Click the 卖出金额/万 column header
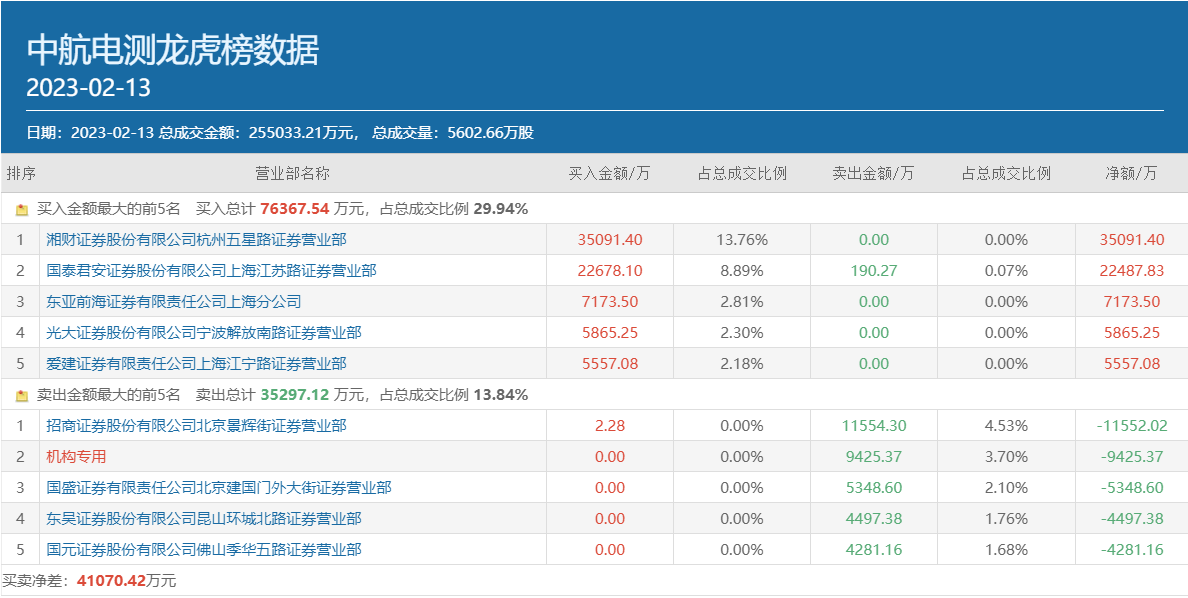 [873, 173]
